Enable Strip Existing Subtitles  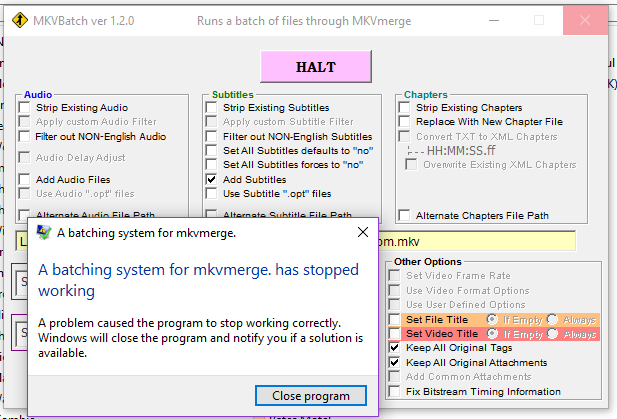coord(211,107)
